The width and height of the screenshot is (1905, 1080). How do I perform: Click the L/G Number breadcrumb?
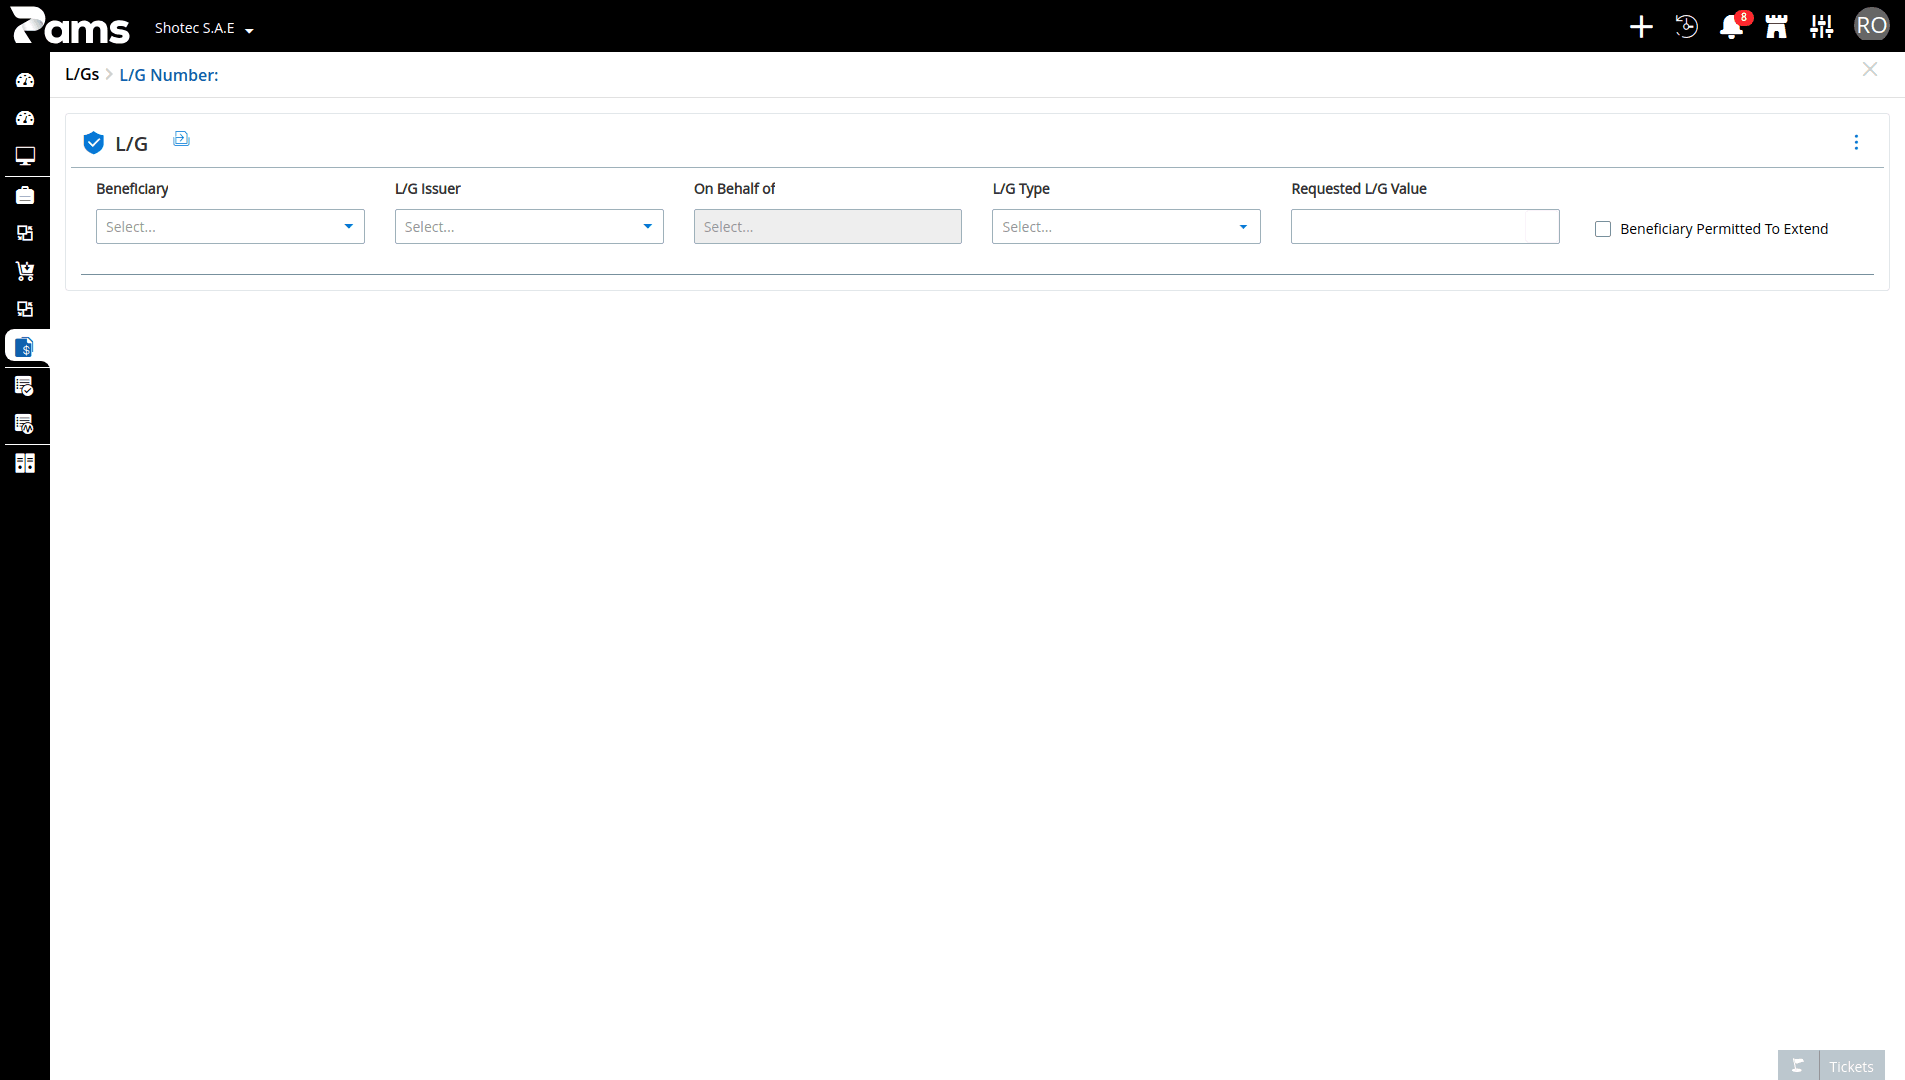[169, 75]
